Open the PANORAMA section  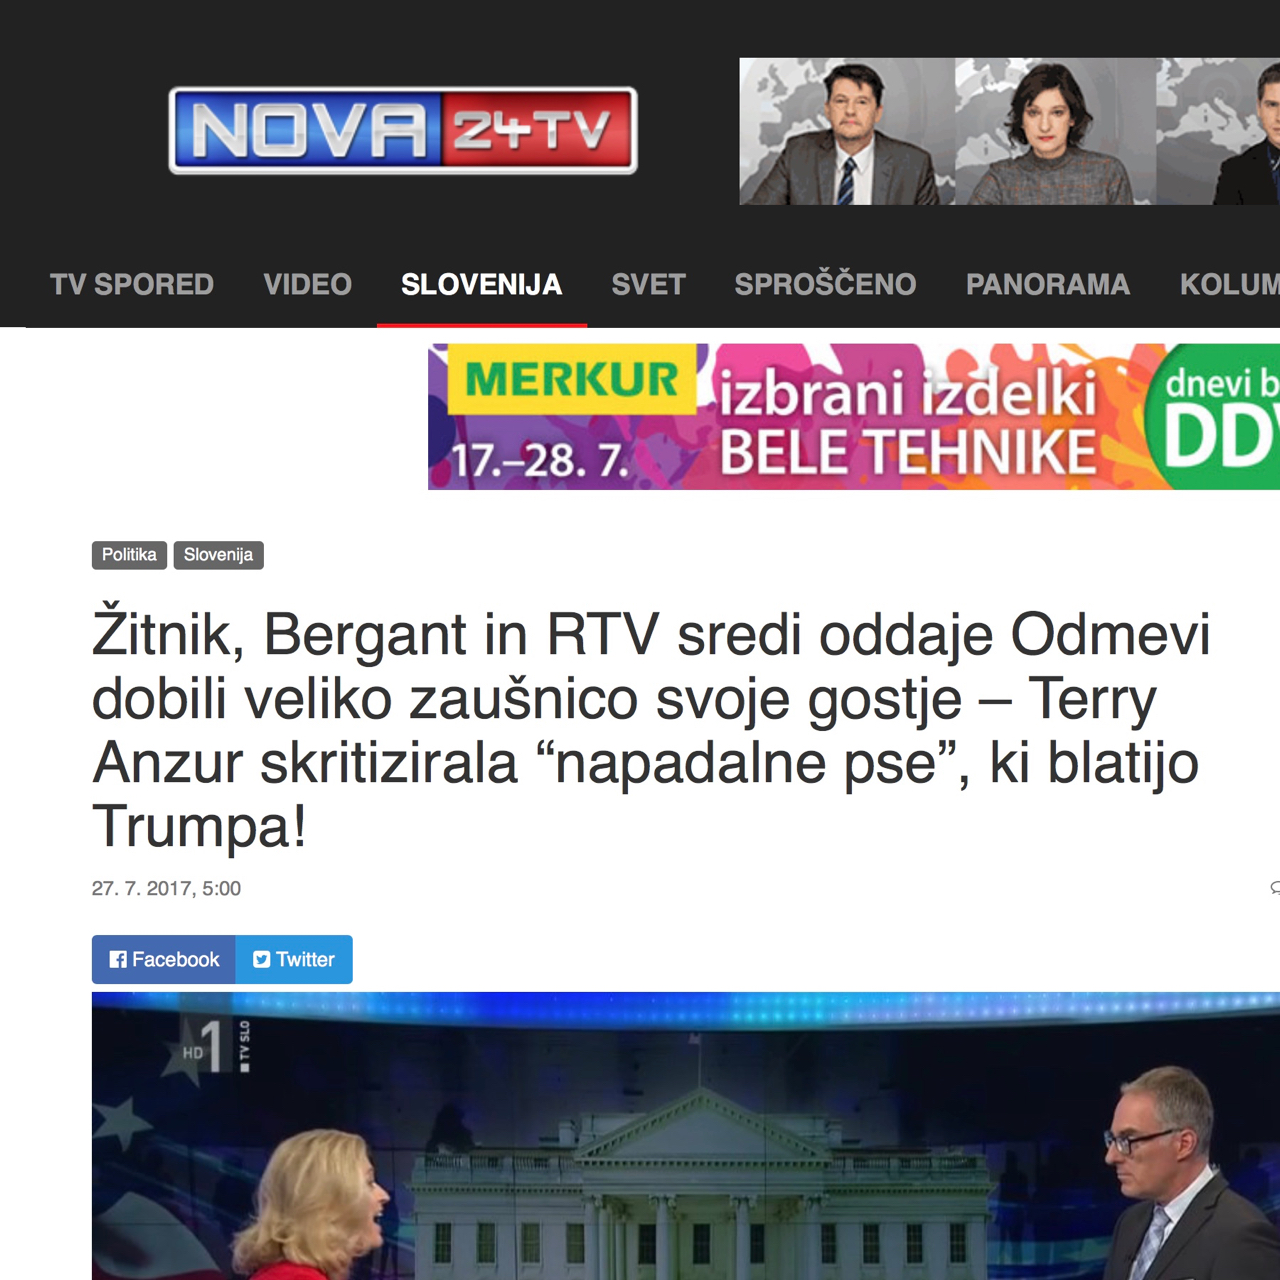point(1048,284)
